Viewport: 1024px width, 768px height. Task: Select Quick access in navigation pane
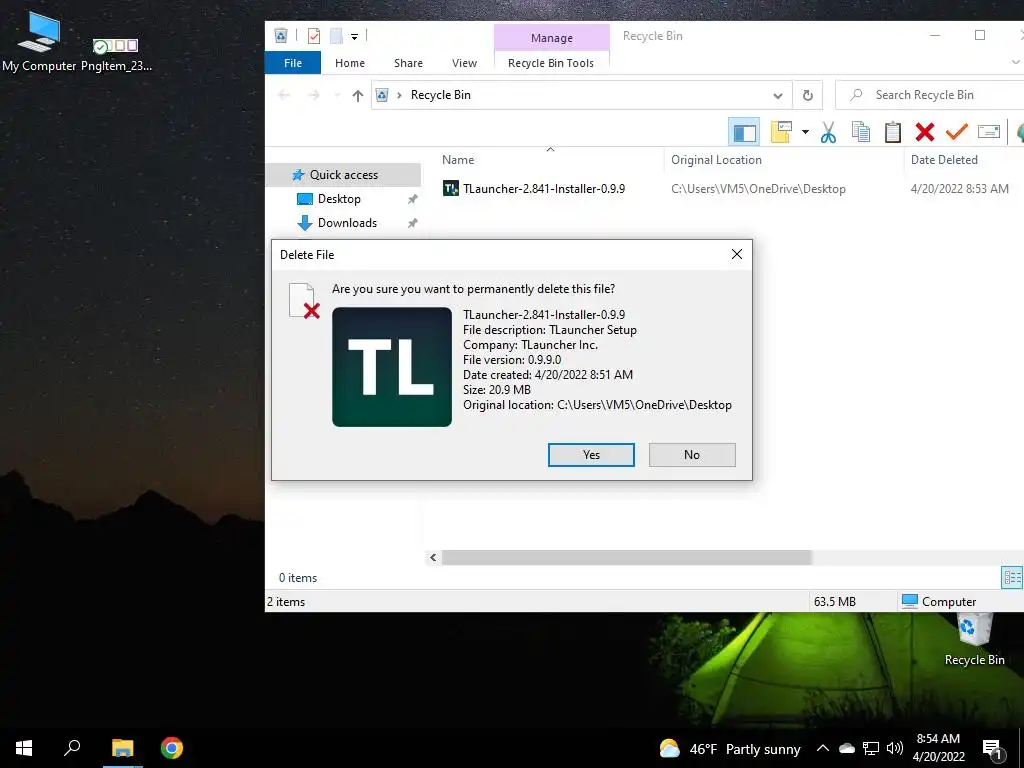coord(344,174)
